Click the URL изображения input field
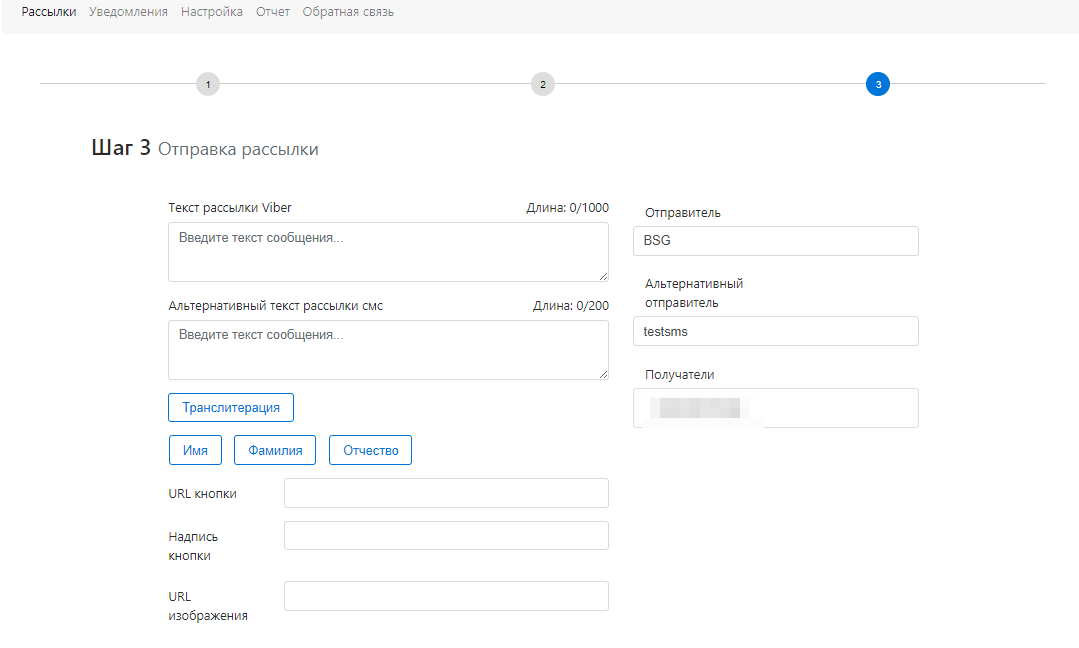This screenshot has height=648, width=1079. point(446,596)
